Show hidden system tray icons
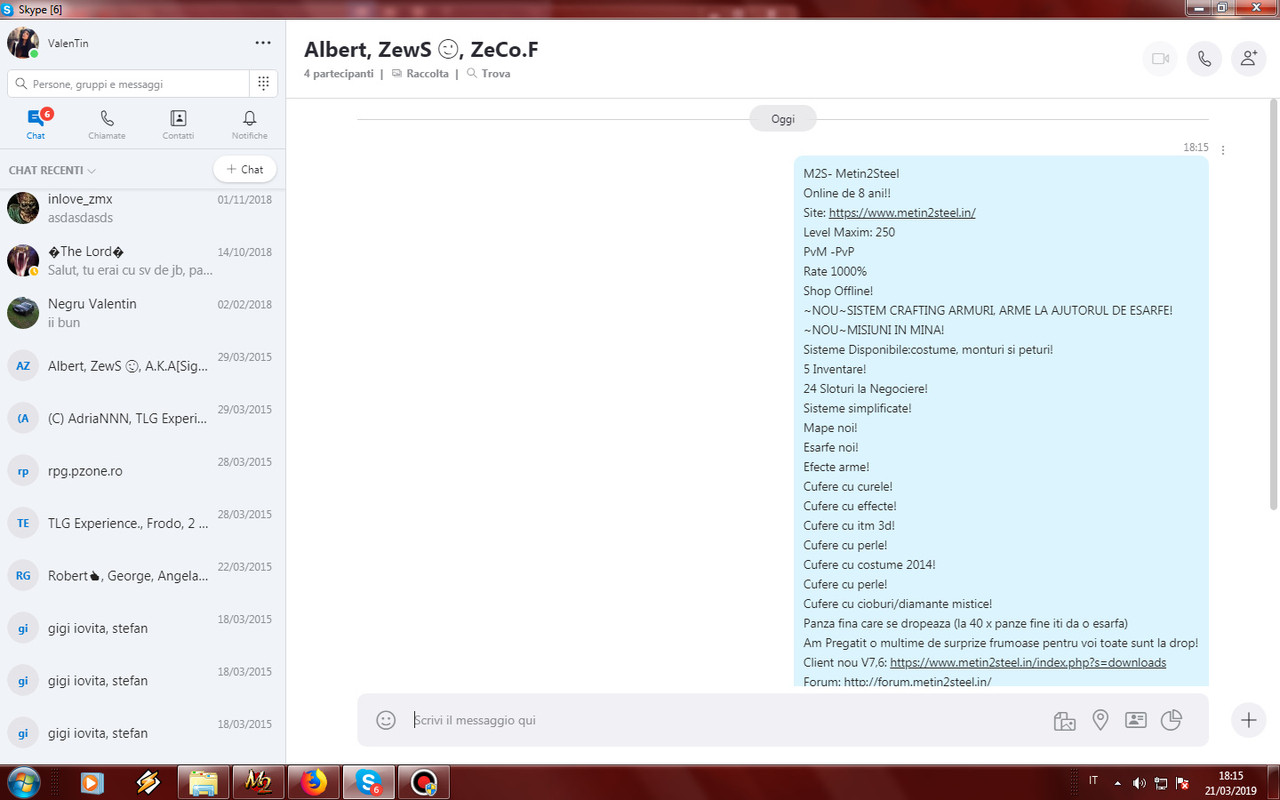Viewport: 1280px width, 800px height. (x=1117, y=782)
